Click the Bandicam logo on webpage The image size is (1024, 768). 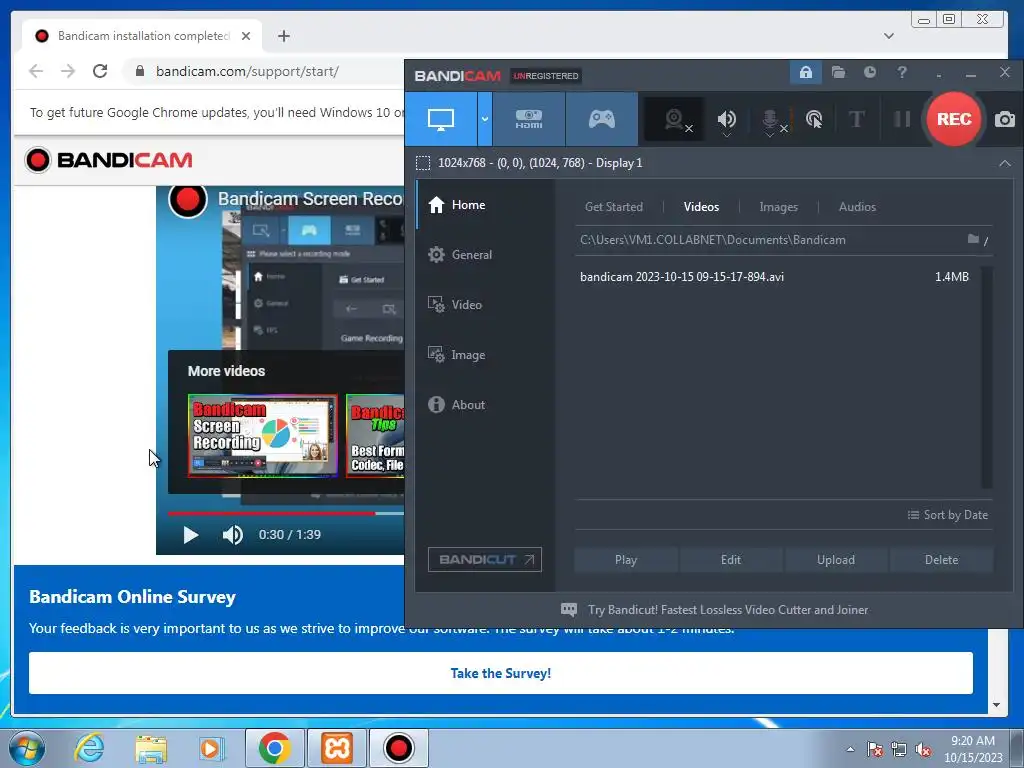tap(108, 160)
